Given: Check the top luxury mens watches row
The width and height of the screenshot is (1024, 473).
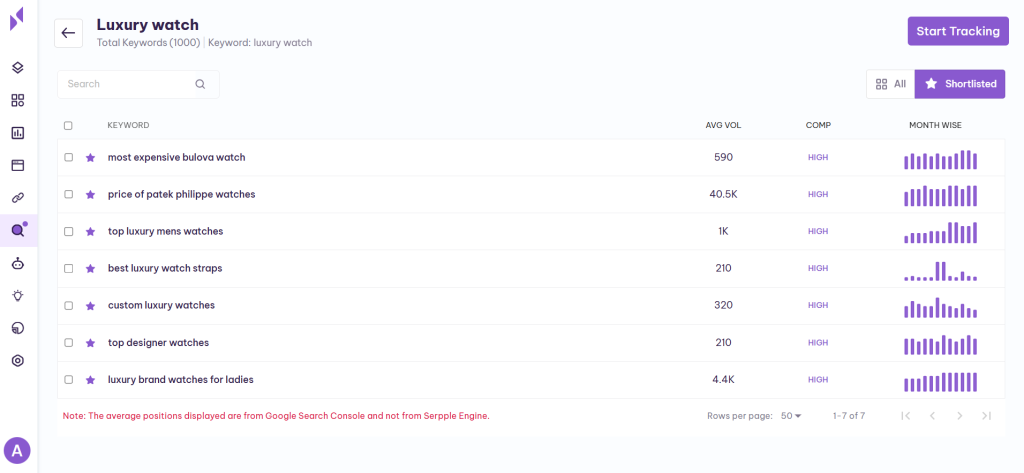Looking at the screenshot, I should tap(69, 231).
